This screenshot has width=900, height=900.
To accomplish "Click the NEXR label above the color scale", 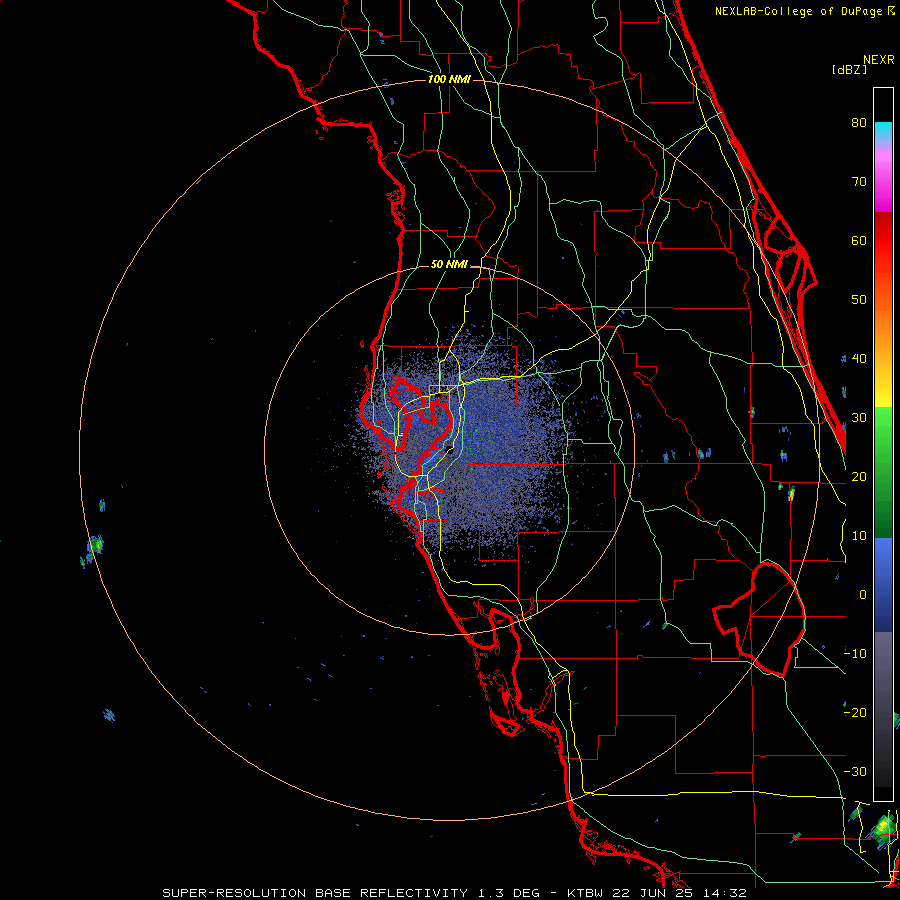I will [x=879, y=60].
